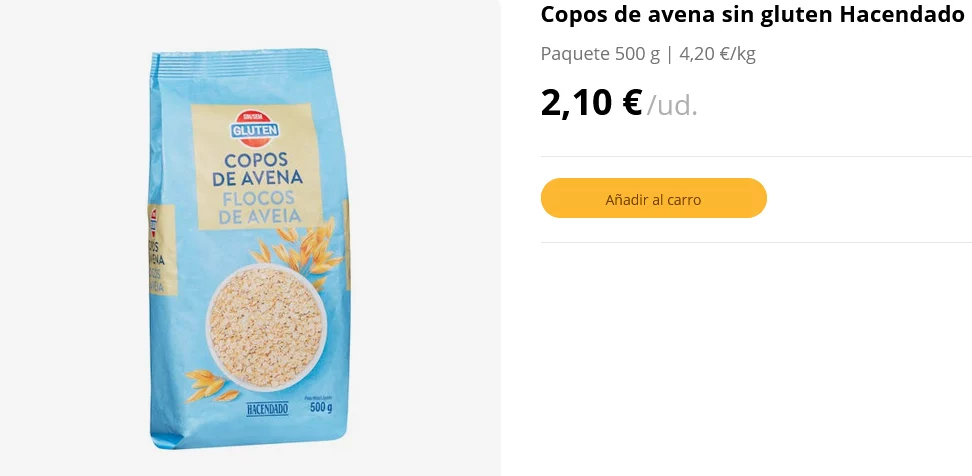The height and width of the screenshot is (476, 972).
Task: Click the 500 g weight label on bag
Action: coord(320,407)
